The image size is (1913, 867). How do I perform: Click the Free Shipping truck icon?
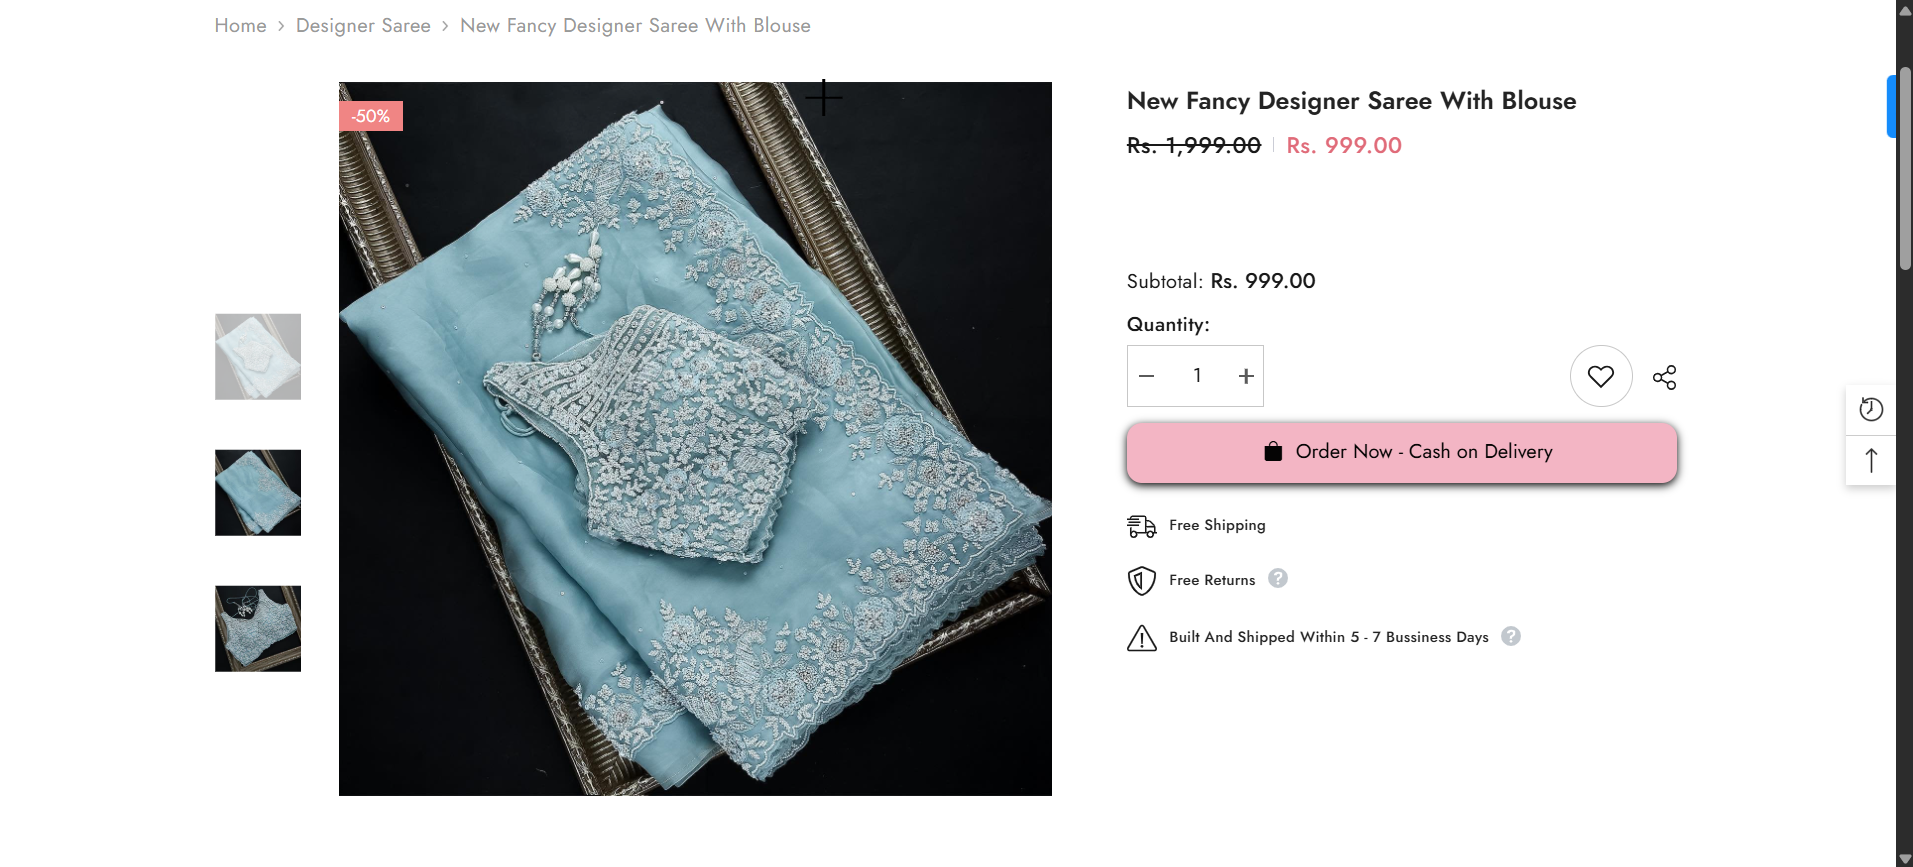[x=1141, y=526]
